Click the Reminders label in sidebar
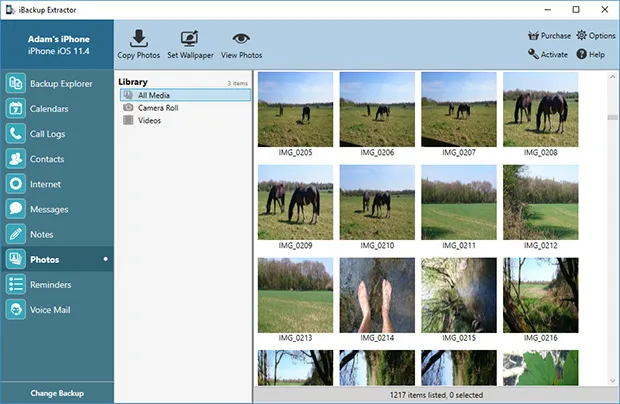The image size is (620, 404). point(51,285)
